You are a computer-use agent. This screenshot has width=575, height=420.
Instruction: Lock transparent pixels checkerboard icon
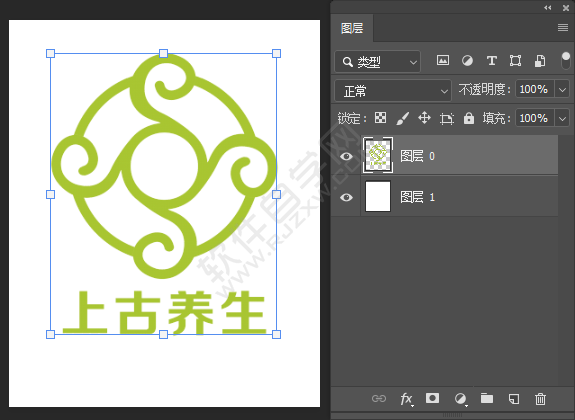380,118
